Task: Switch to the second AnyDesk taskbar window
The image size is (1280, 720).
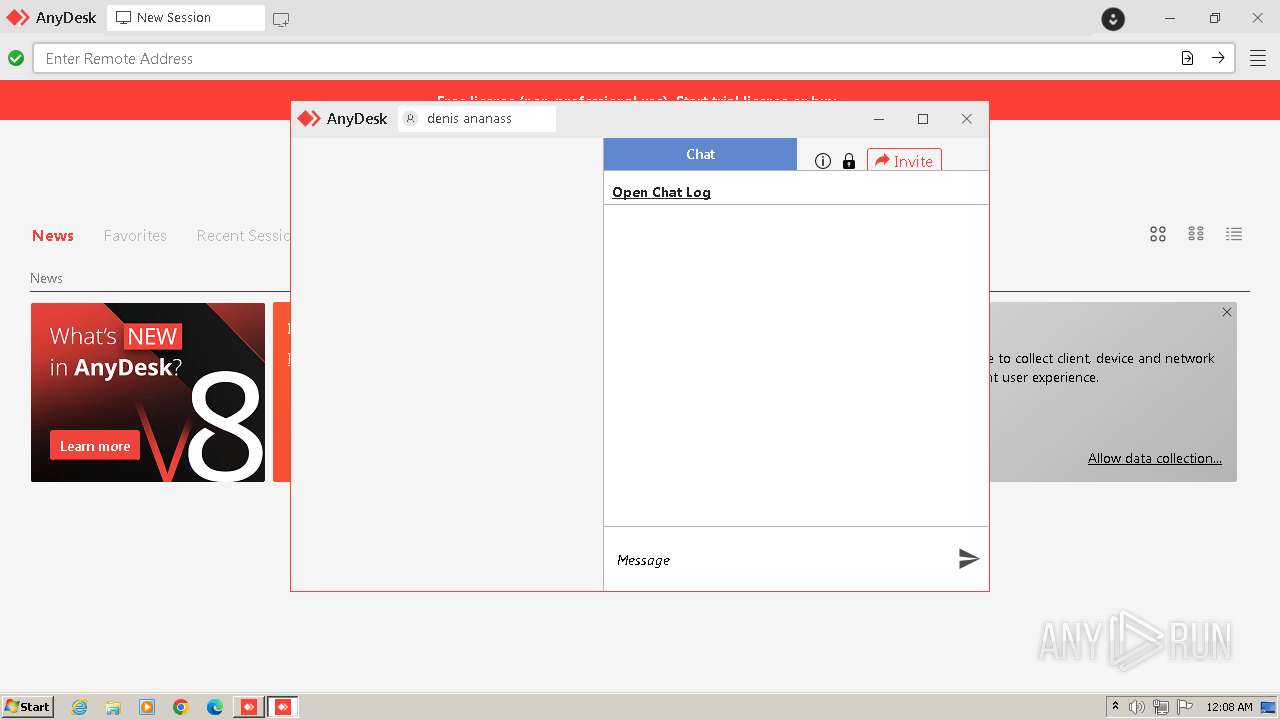Action: [x=283, y=707]
